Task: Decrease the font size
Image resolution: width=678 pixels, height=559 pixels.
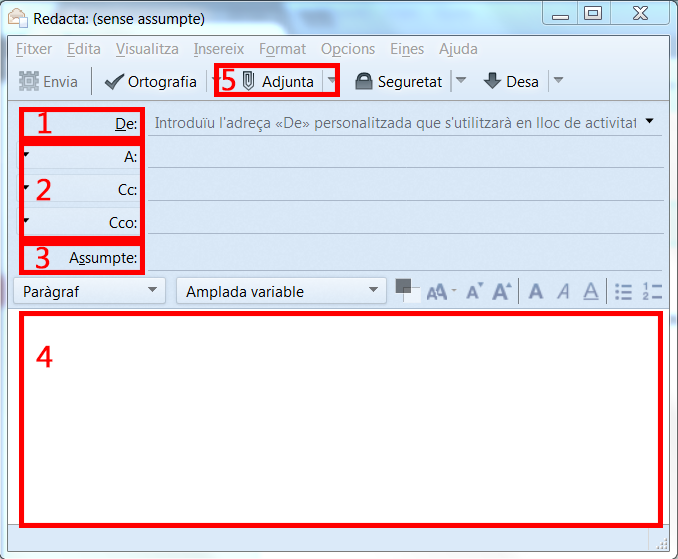Action: tap(475, 292)
